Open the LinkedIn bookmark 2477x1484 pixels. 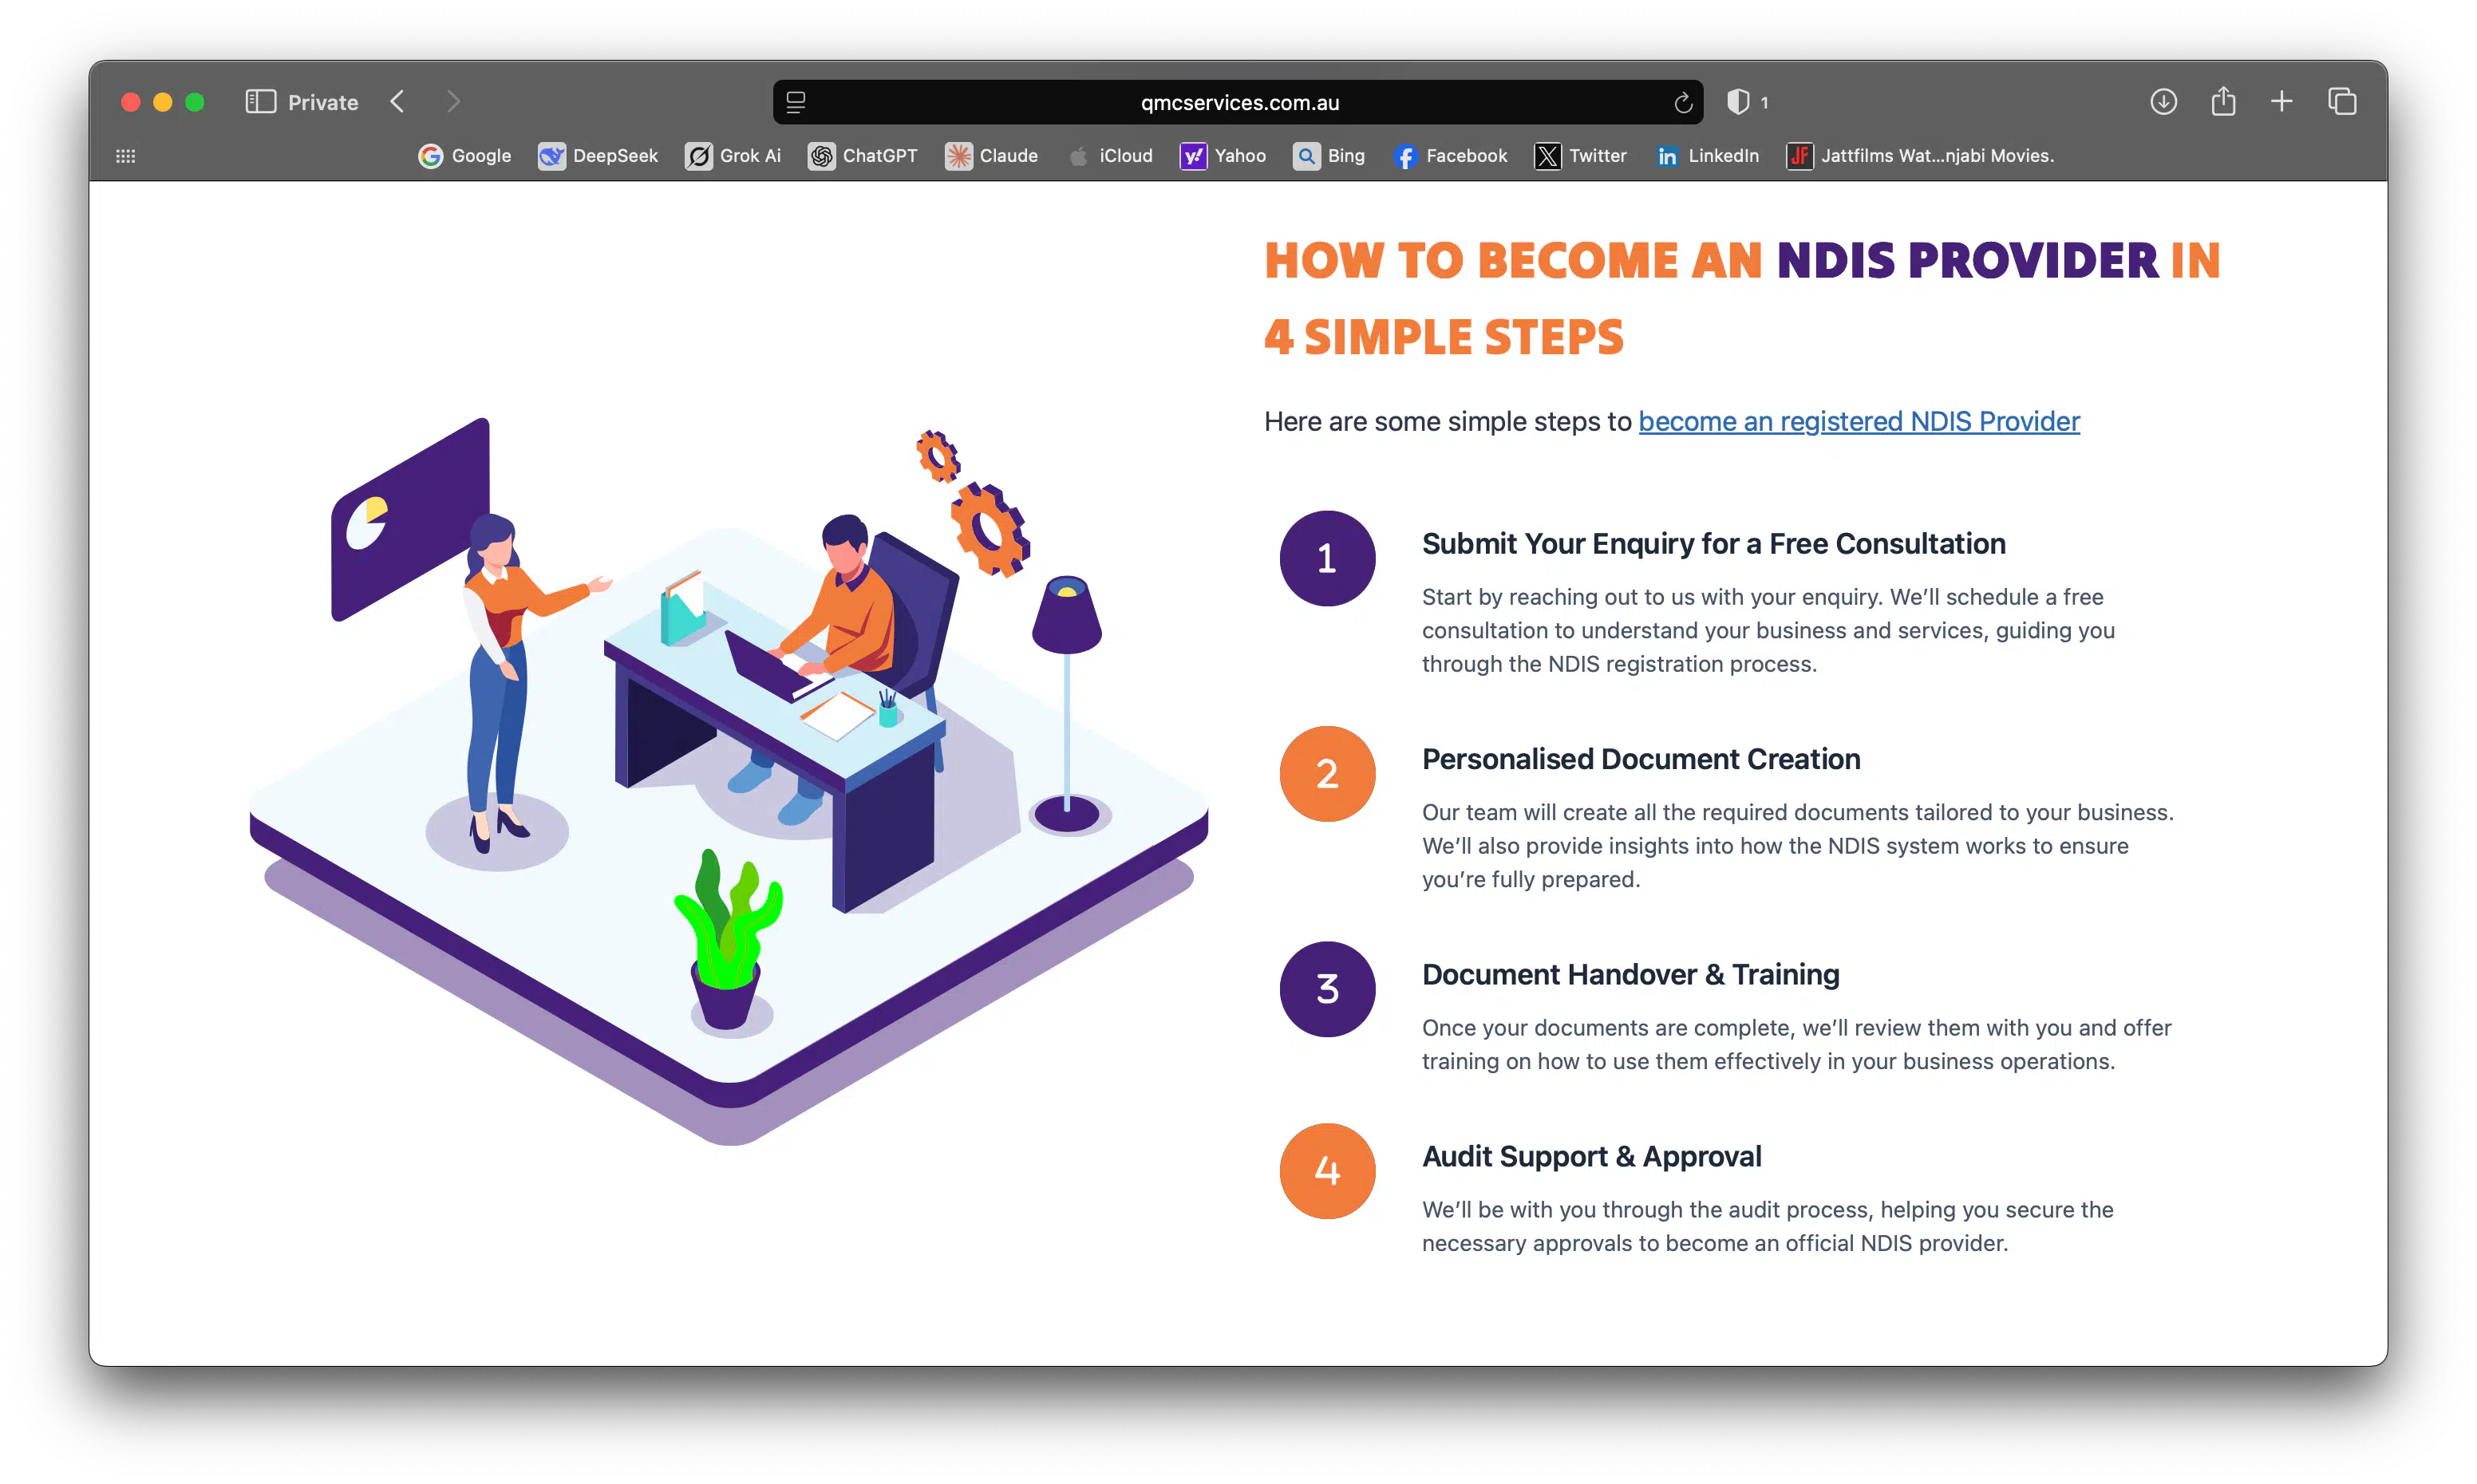coord(1707,156)
